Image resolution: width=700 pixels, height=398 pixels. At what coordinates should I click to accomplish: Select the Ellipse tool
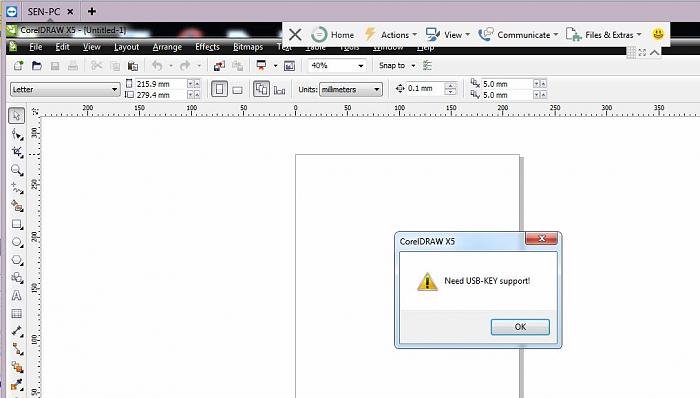[x=17, y=242]
